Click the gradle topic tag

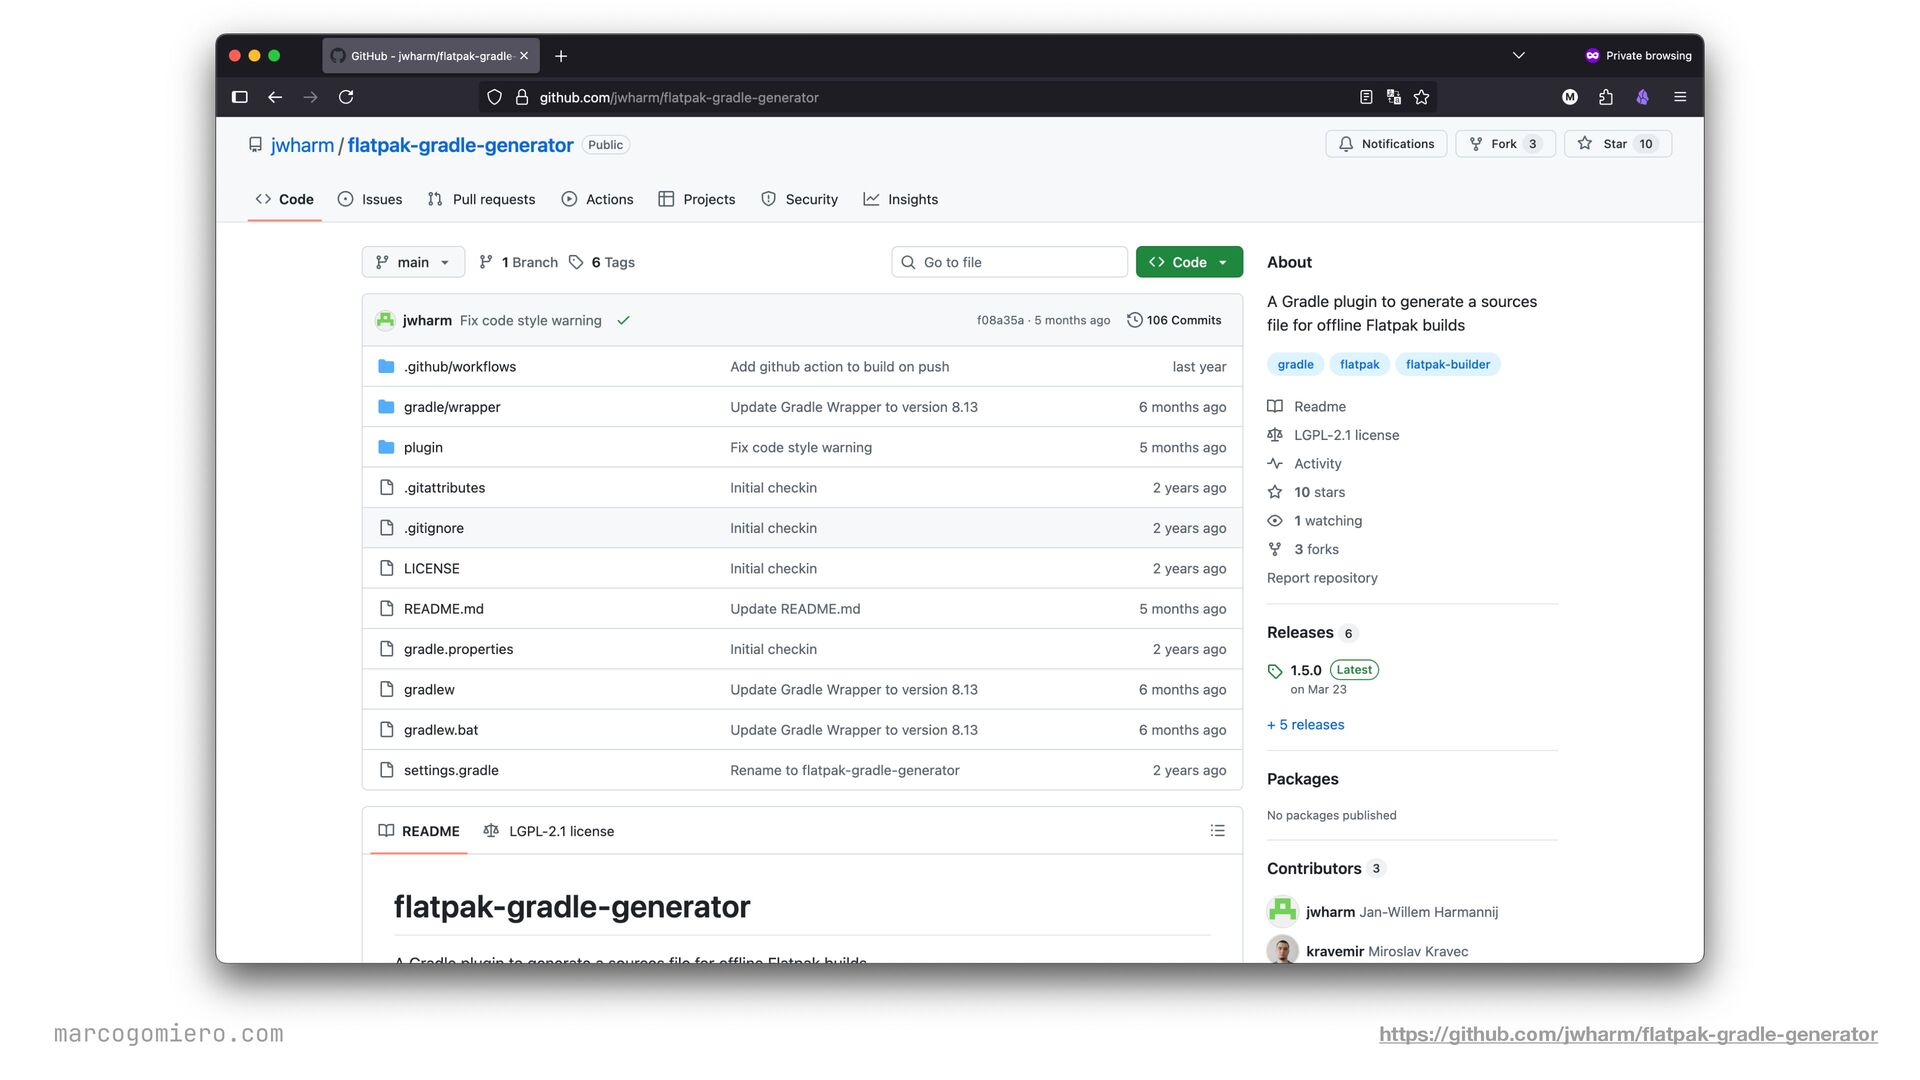point(1295,365)
